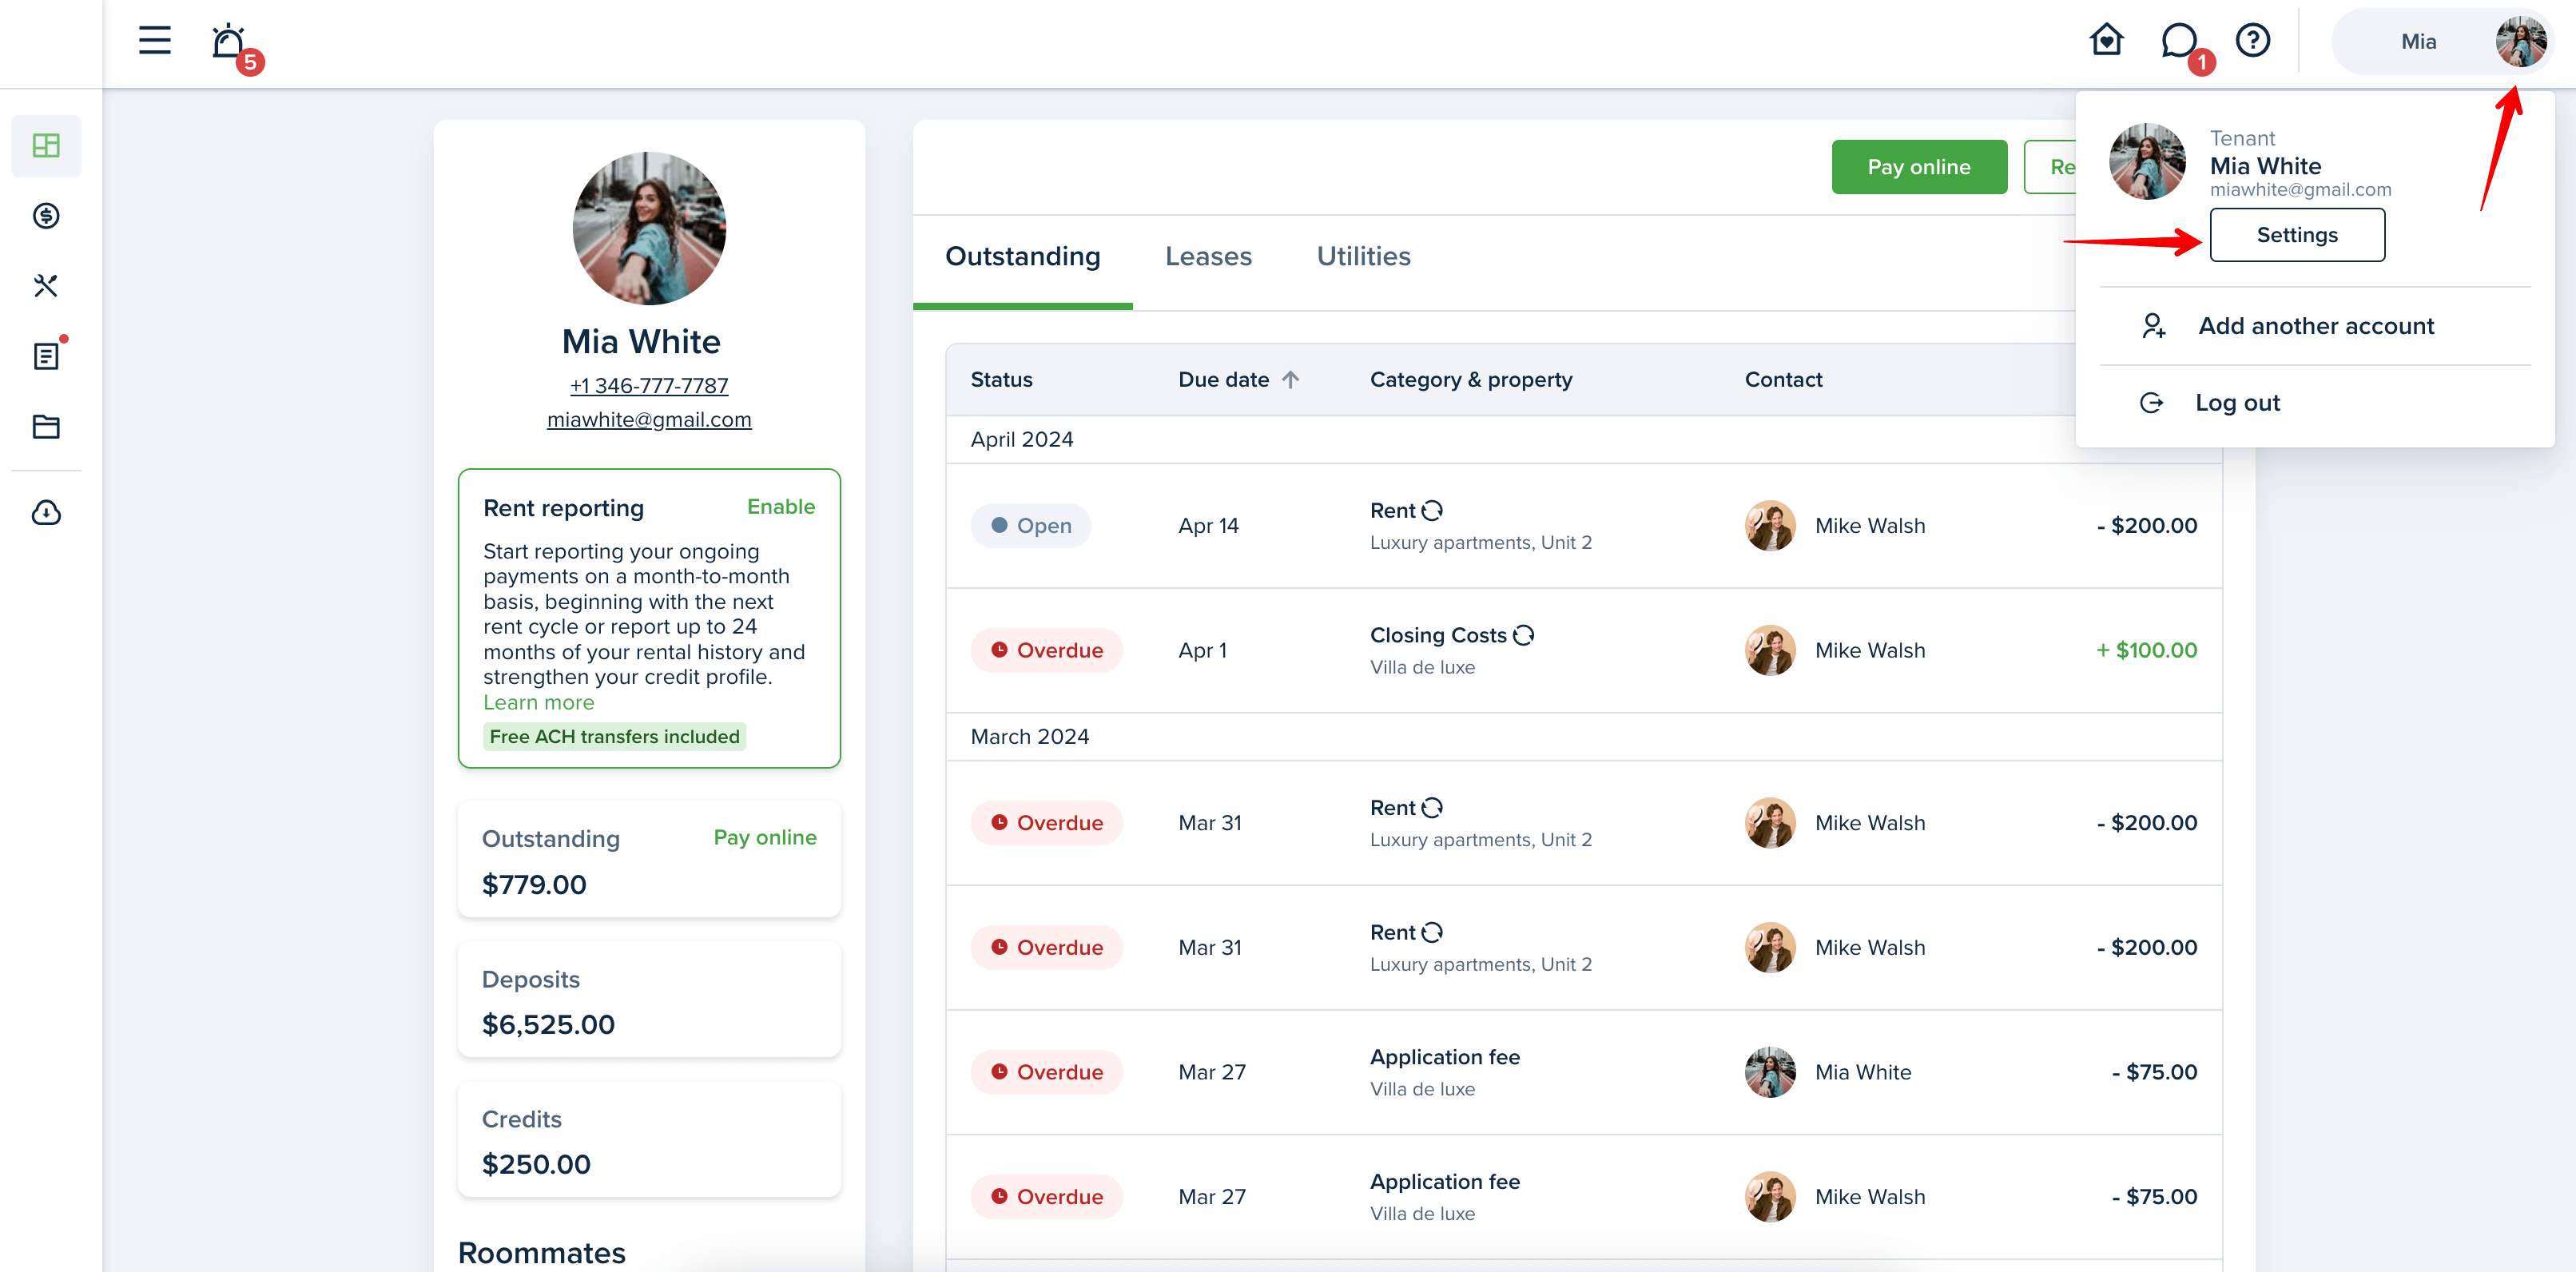Click recurring icon on Apr 14 Rent
Screen dimensions: 2576x1272
1432,510
